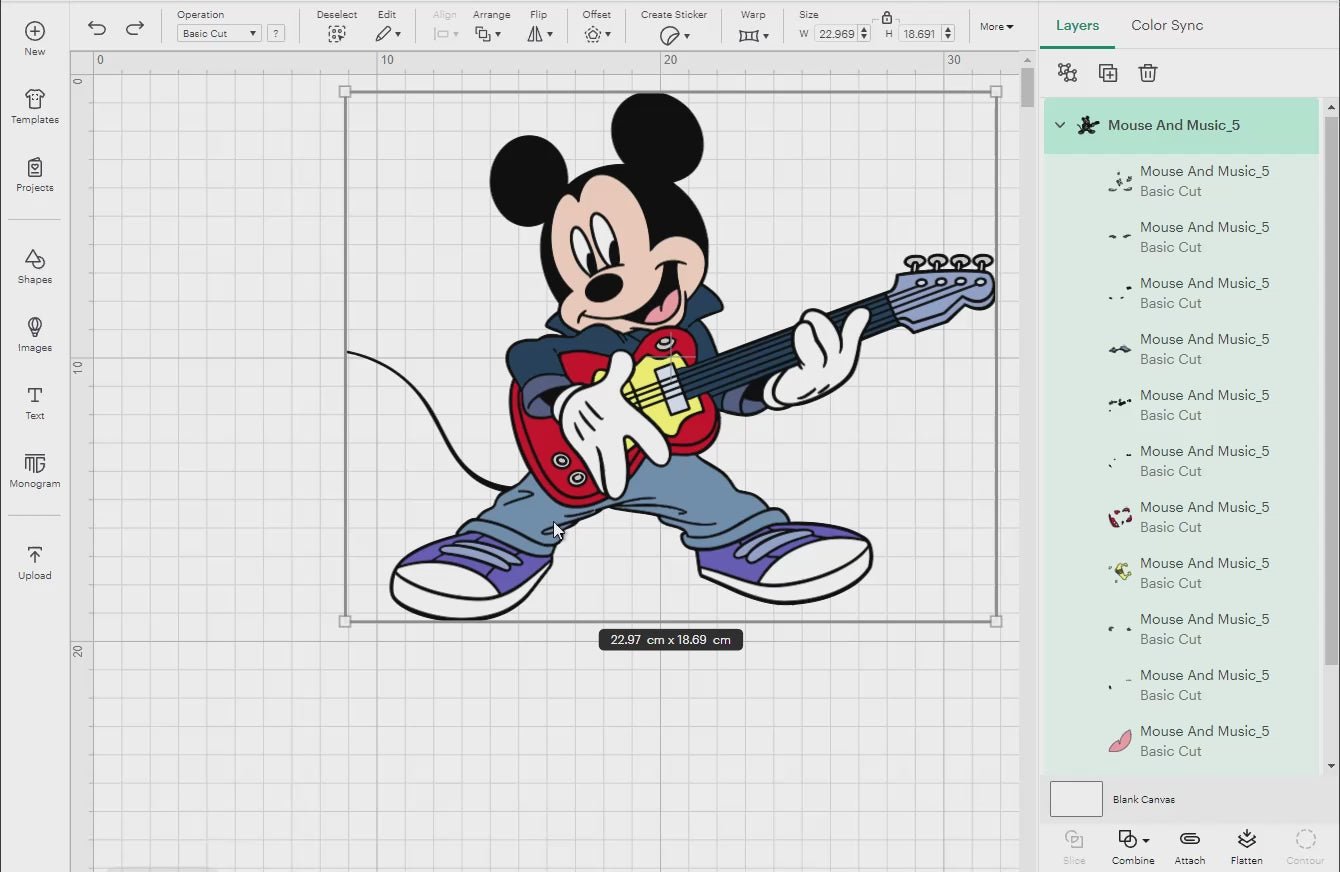Click the Blank Canvas label
Image resolution: width=1340 pixels, height=872 pixels.
point(1143,800)
